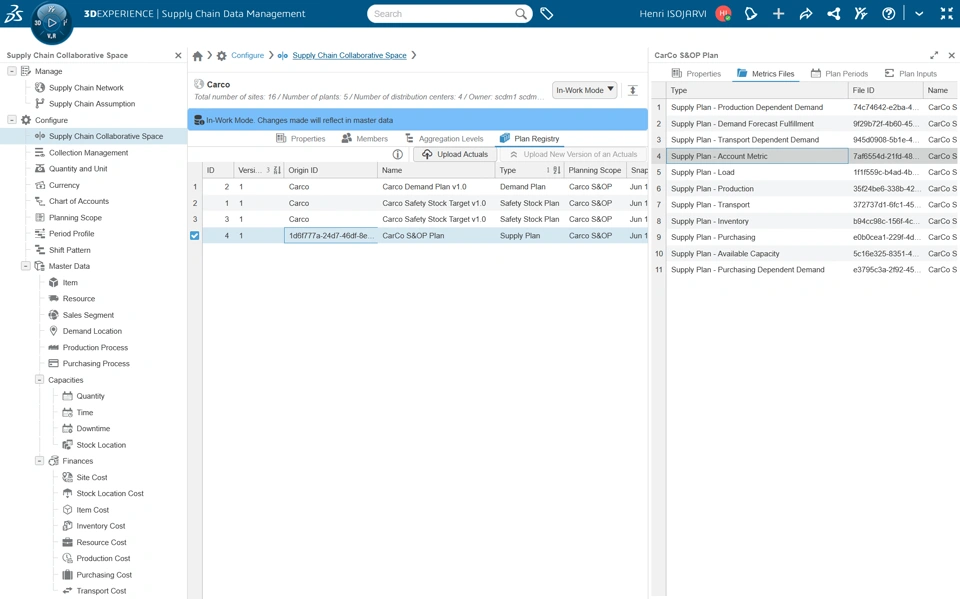Collapse the Finances tree node
960x599 pixels.
(39, 461)
